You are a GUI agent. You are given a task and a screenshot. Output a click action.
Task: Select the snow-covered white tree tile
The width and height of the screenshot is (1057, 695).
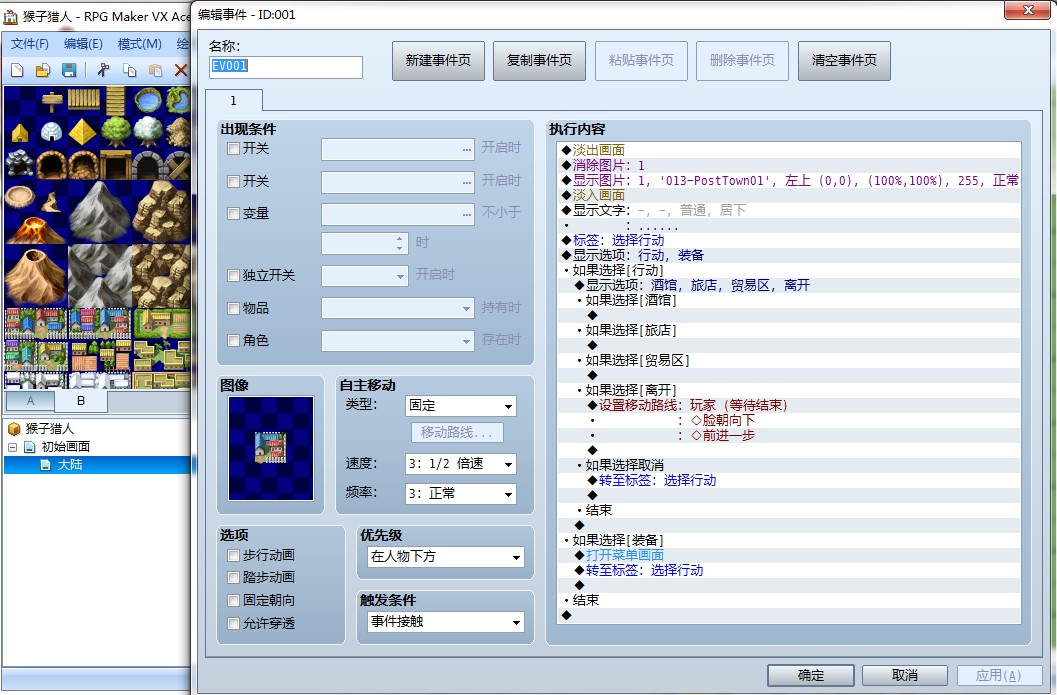[x=147, y=132]
